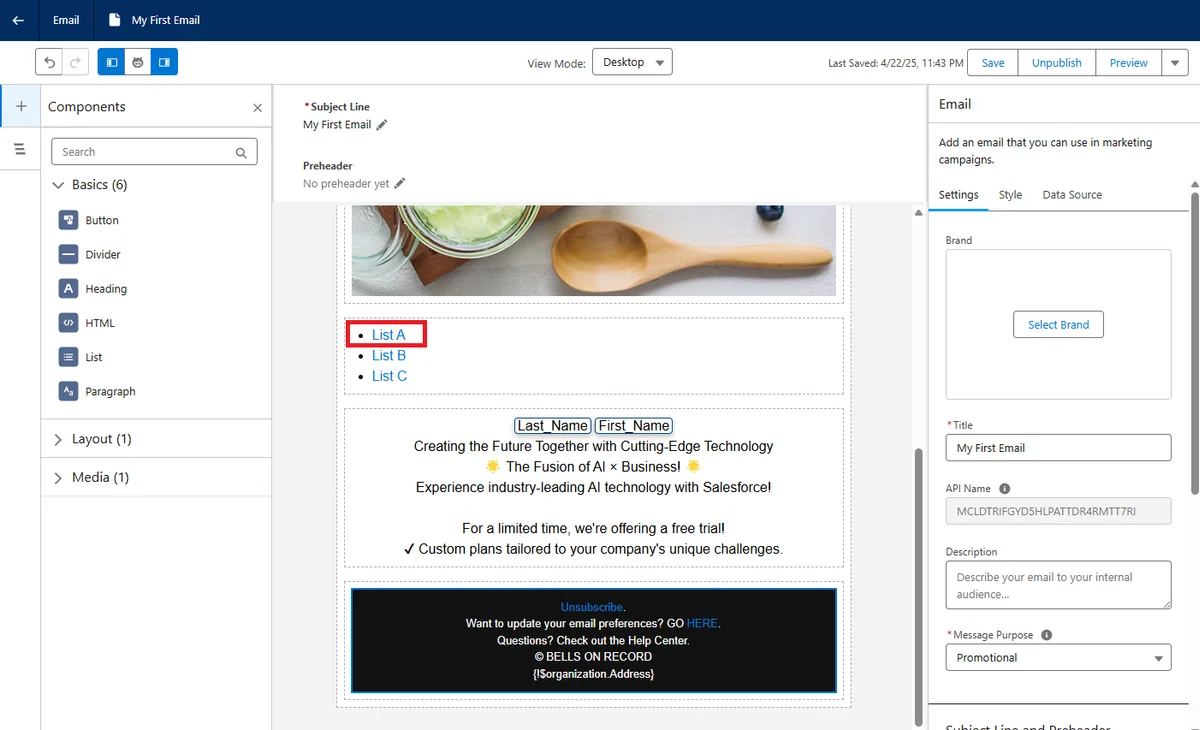This screenshot has height=730, width=1200.
Task: Click into the Title input field
Action: pyautogui.click(x=1058, y=448)
